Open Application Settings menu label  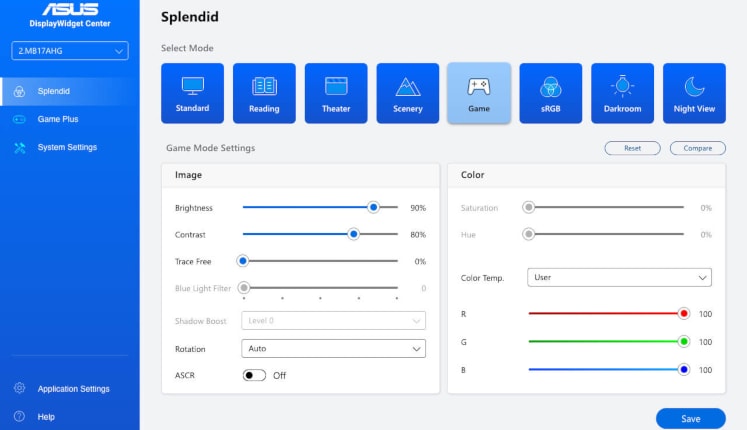[x=74, y=389]
